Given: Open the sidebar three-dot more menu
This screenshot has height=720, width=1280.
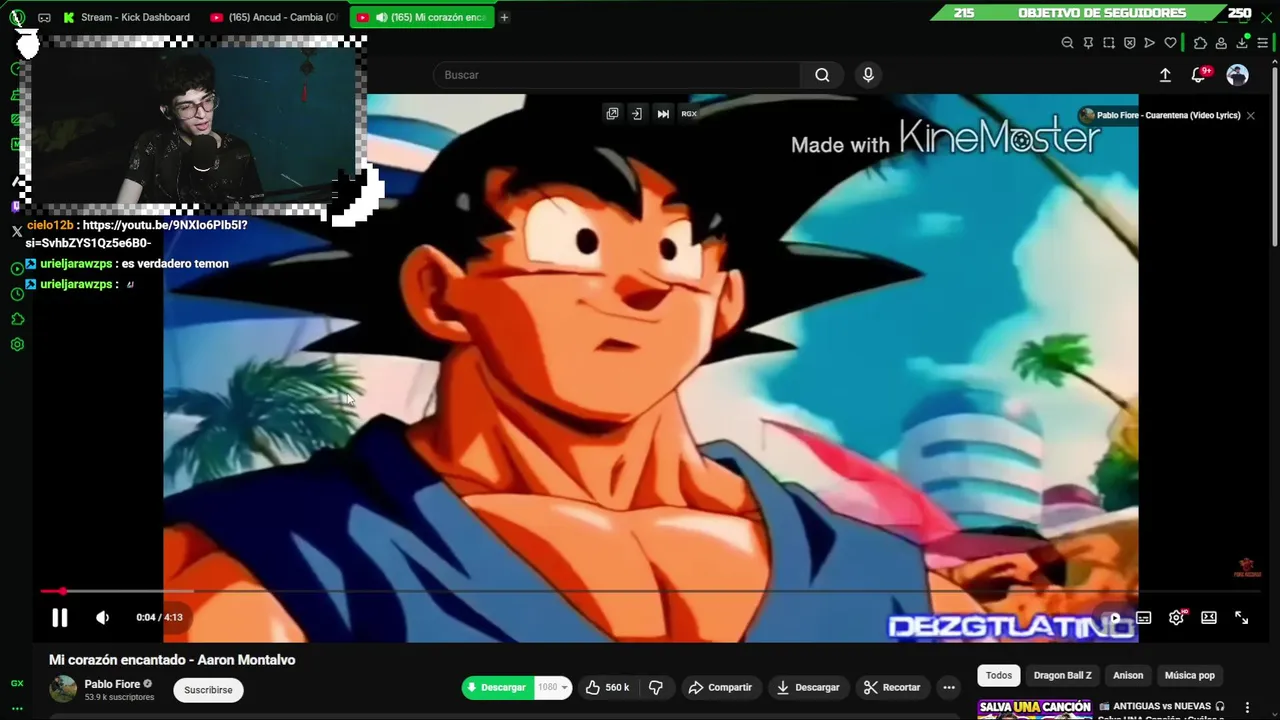Looking at the screenshot, I should pos(17,708).
